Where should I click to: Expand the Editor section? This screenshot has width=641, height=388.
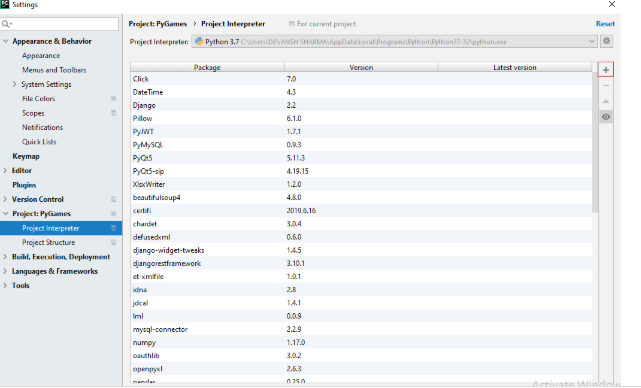point(5,170)
